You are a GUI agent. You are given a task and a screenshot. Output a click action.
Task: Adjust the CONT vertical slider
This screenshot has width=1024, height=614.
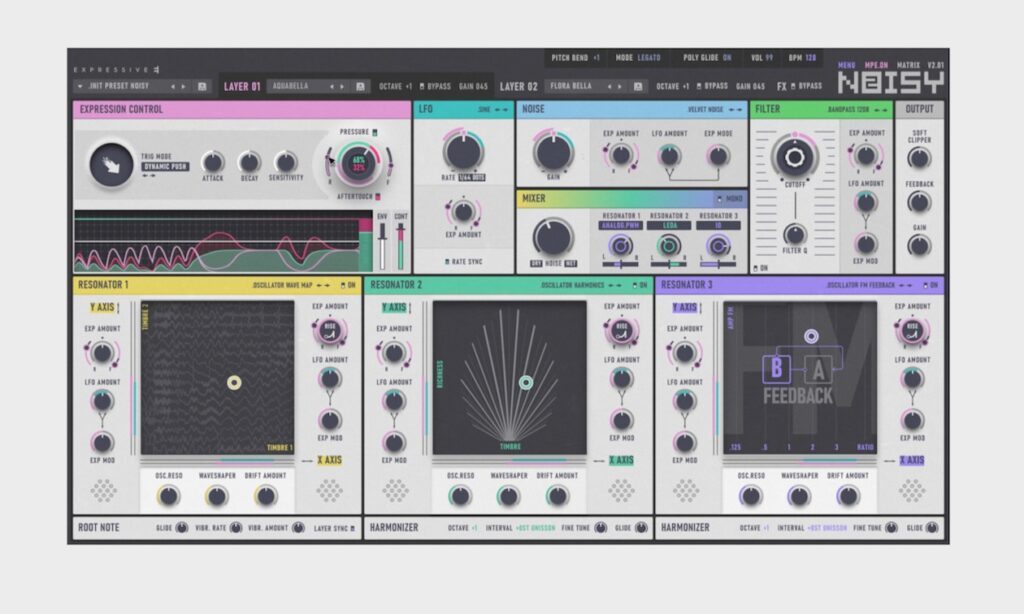[x=400, y=246]
